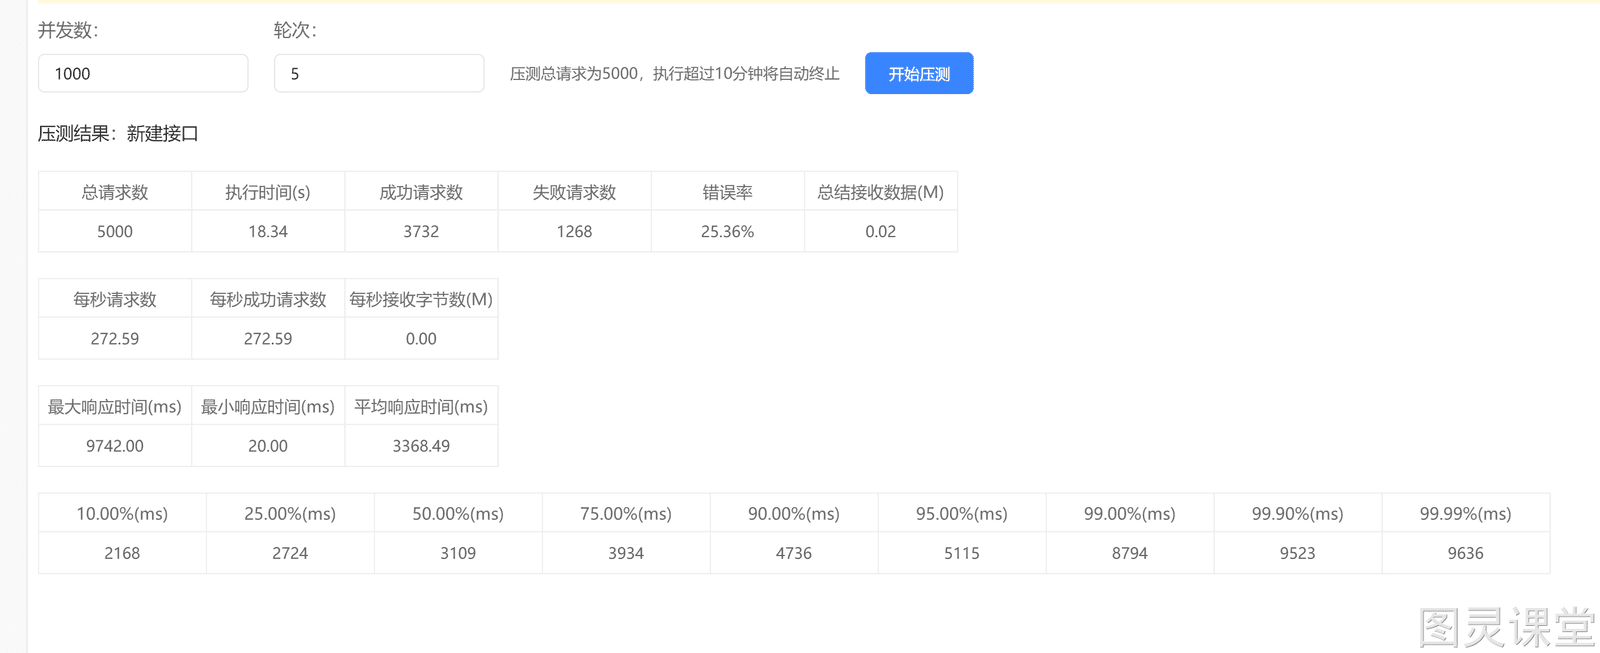Select the 执行时间(s) header cell
This screenshot has height=653, width=1600.
click(268, 192)
